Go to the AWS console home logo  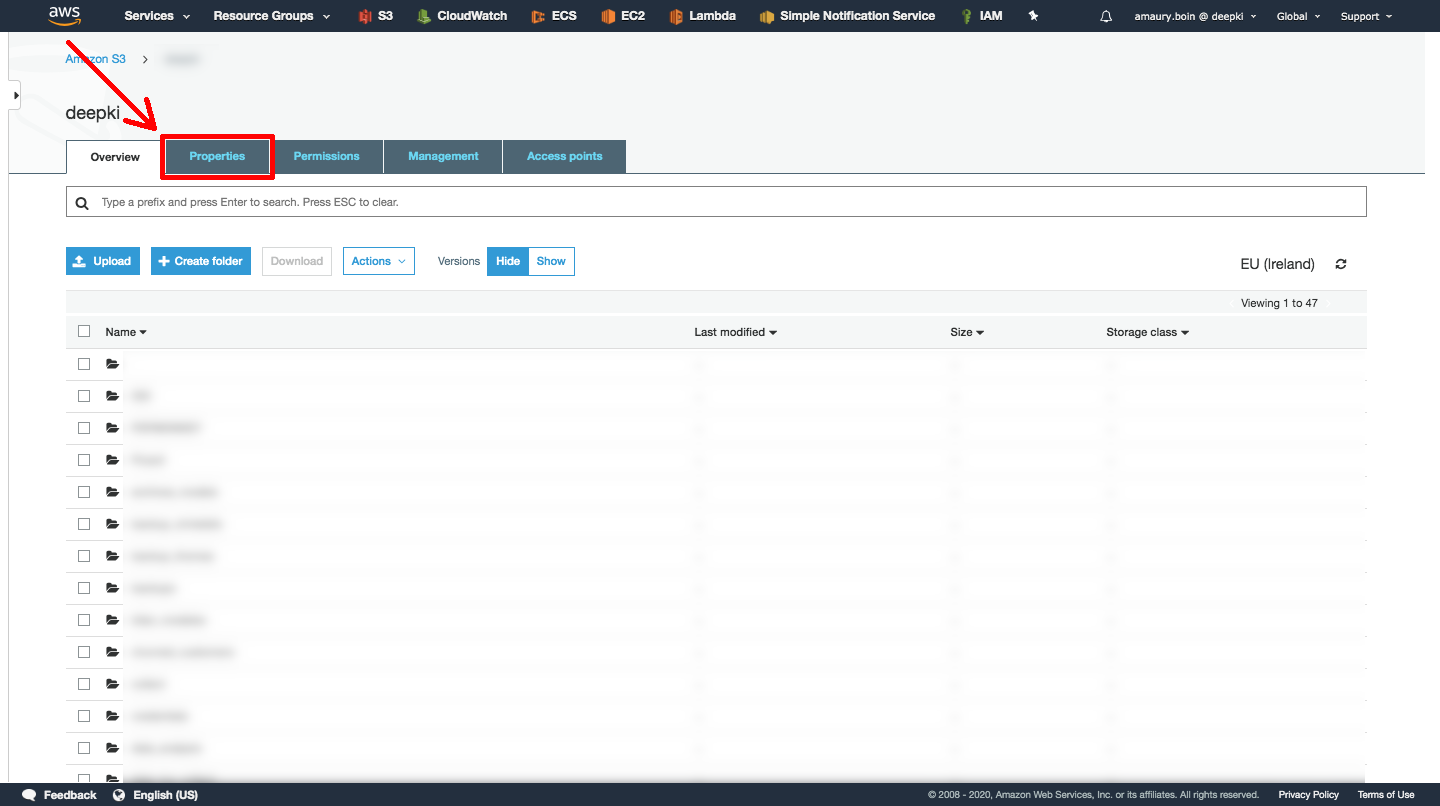64,15
